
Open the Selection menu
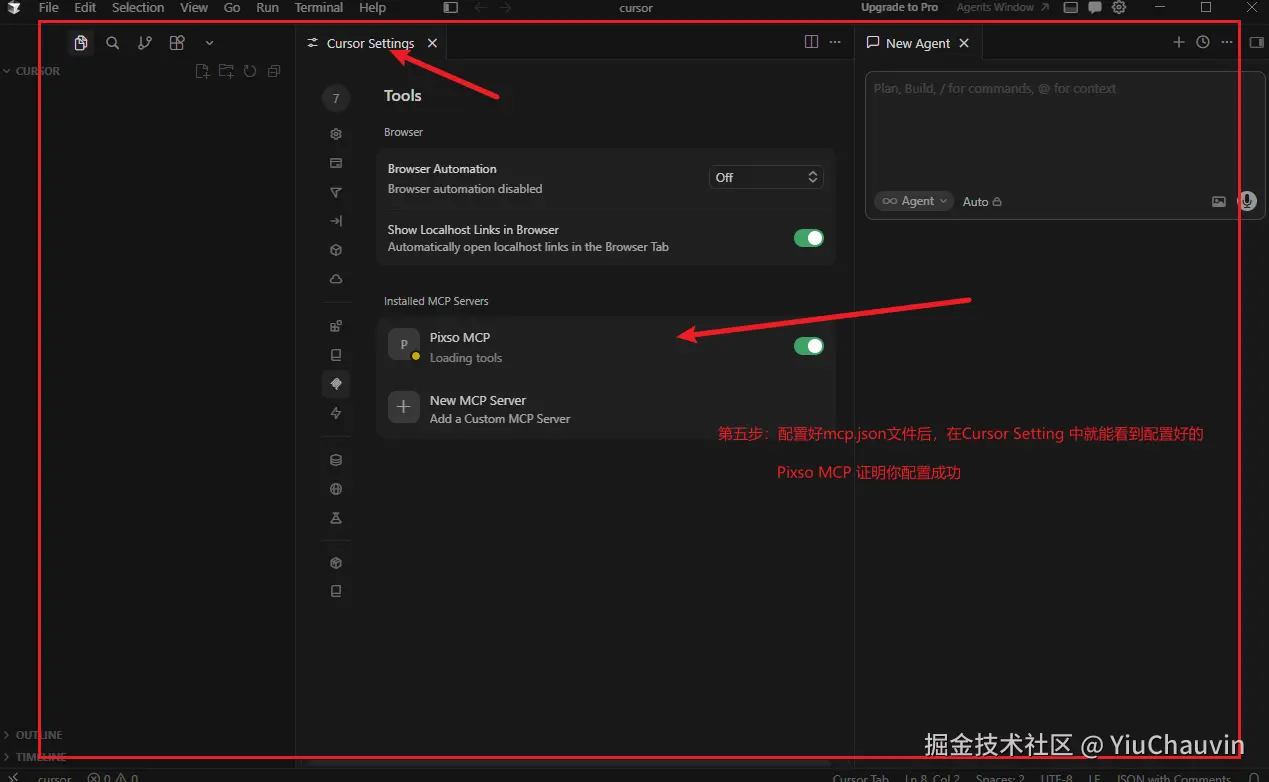tap(138, 7)
